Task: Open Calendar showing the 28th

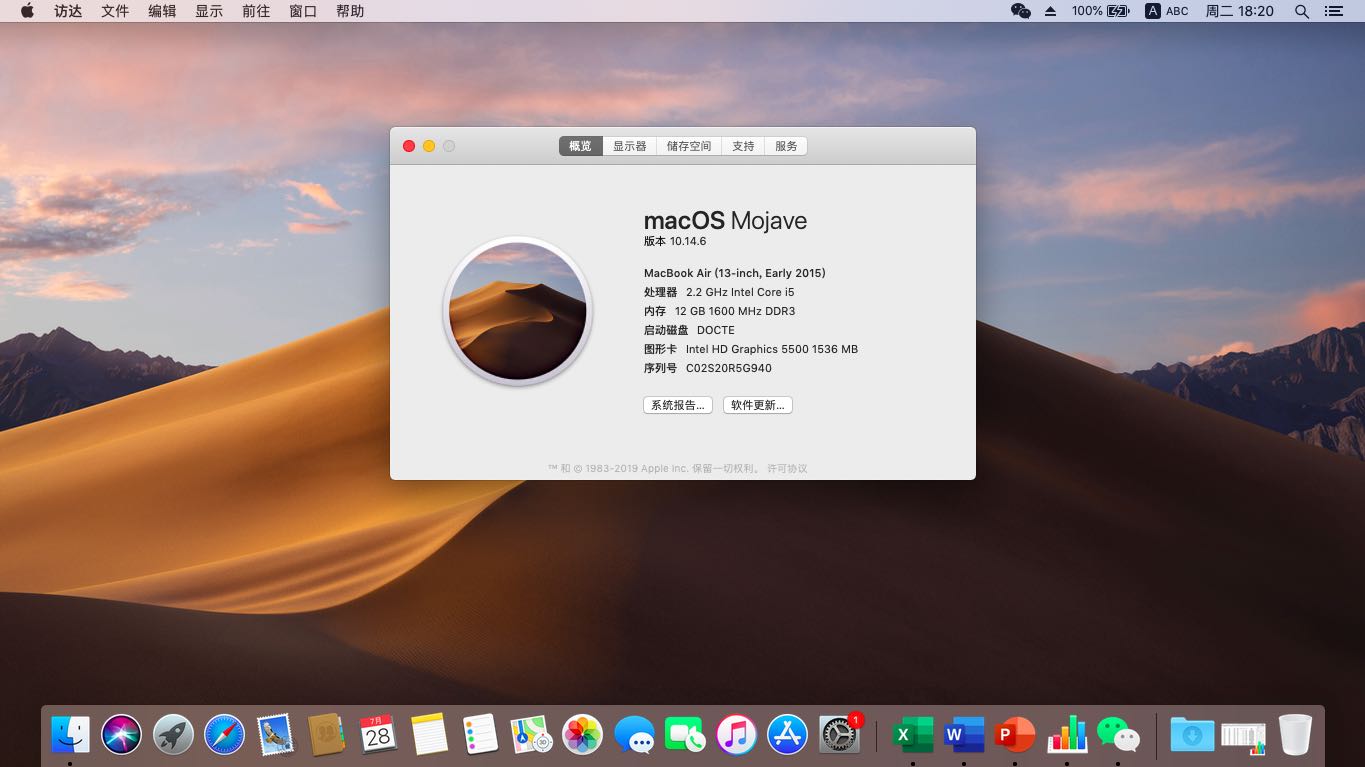Action: click(378, 735)
